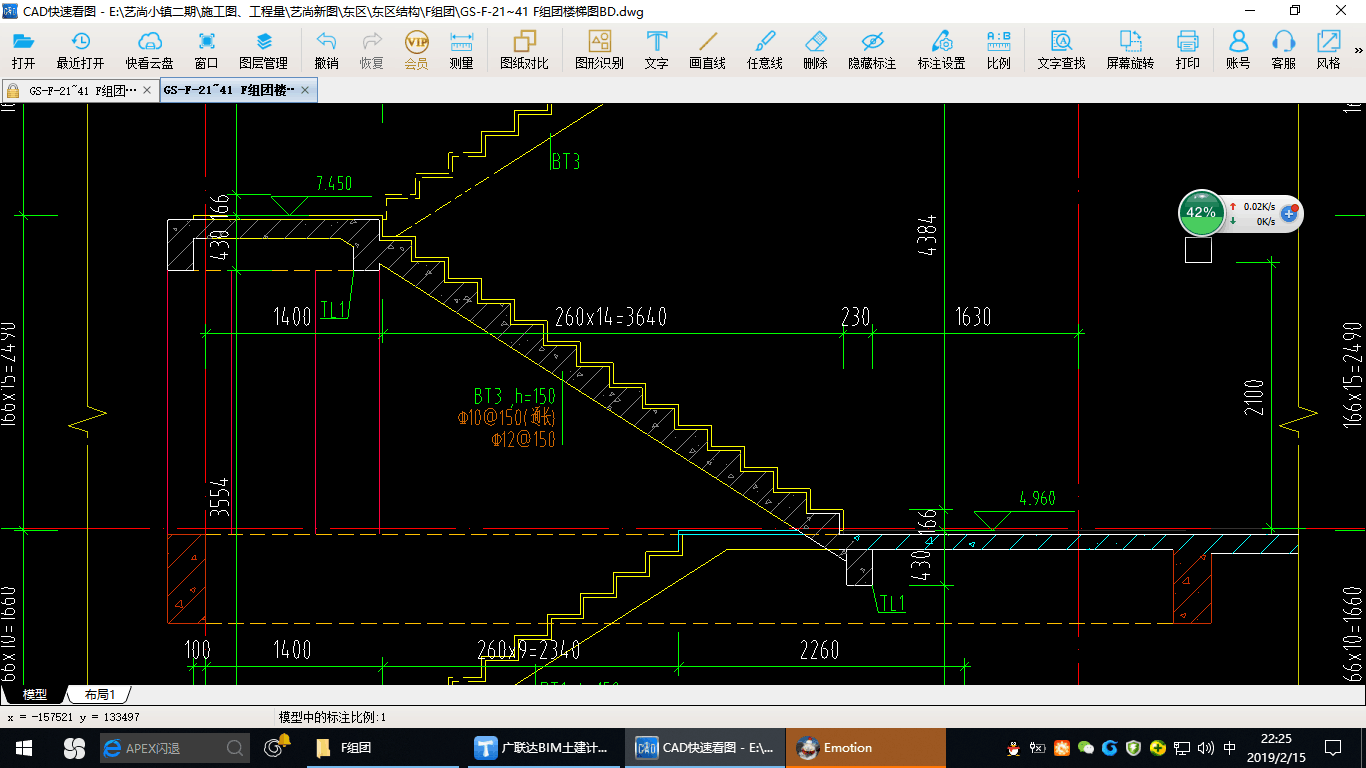
Task: Redo using the 恢复 icon
Action: point(371,50)
